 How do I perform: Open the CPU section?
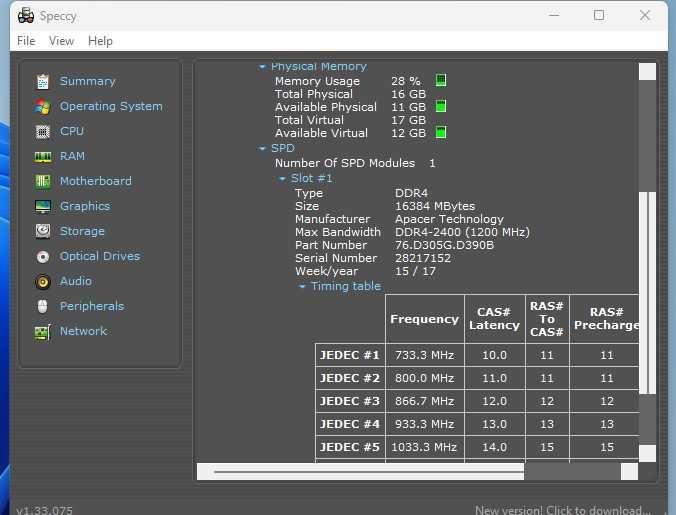pyautogui.click(x=72, y=131)
